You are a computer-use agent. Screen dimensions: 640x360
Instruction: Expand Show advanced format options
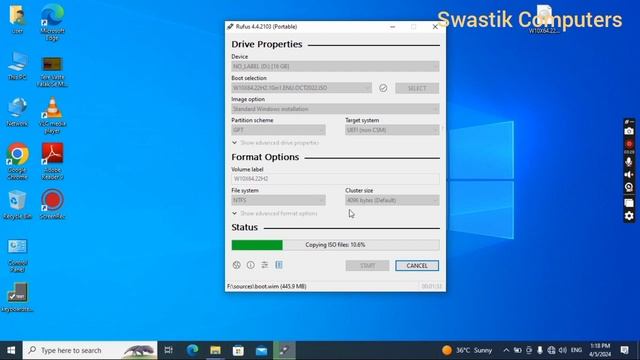pyautogui.click(x=274, y=213)
